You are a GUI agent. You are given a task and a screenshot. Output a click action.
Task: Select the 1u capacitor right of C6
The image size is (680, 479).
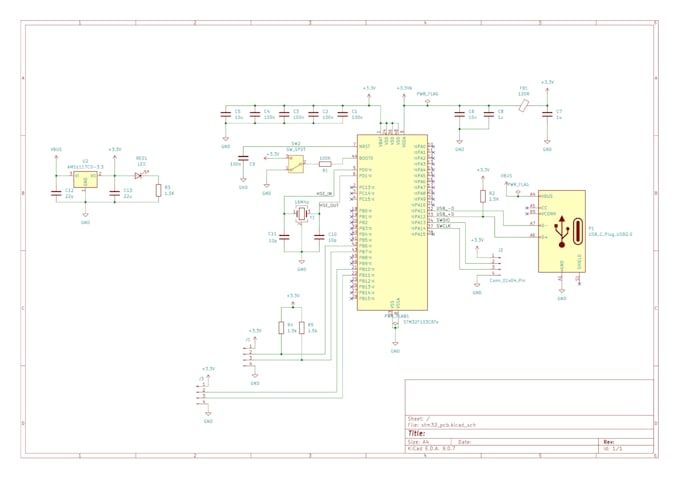pyautogui.click(x=489, y=114)
